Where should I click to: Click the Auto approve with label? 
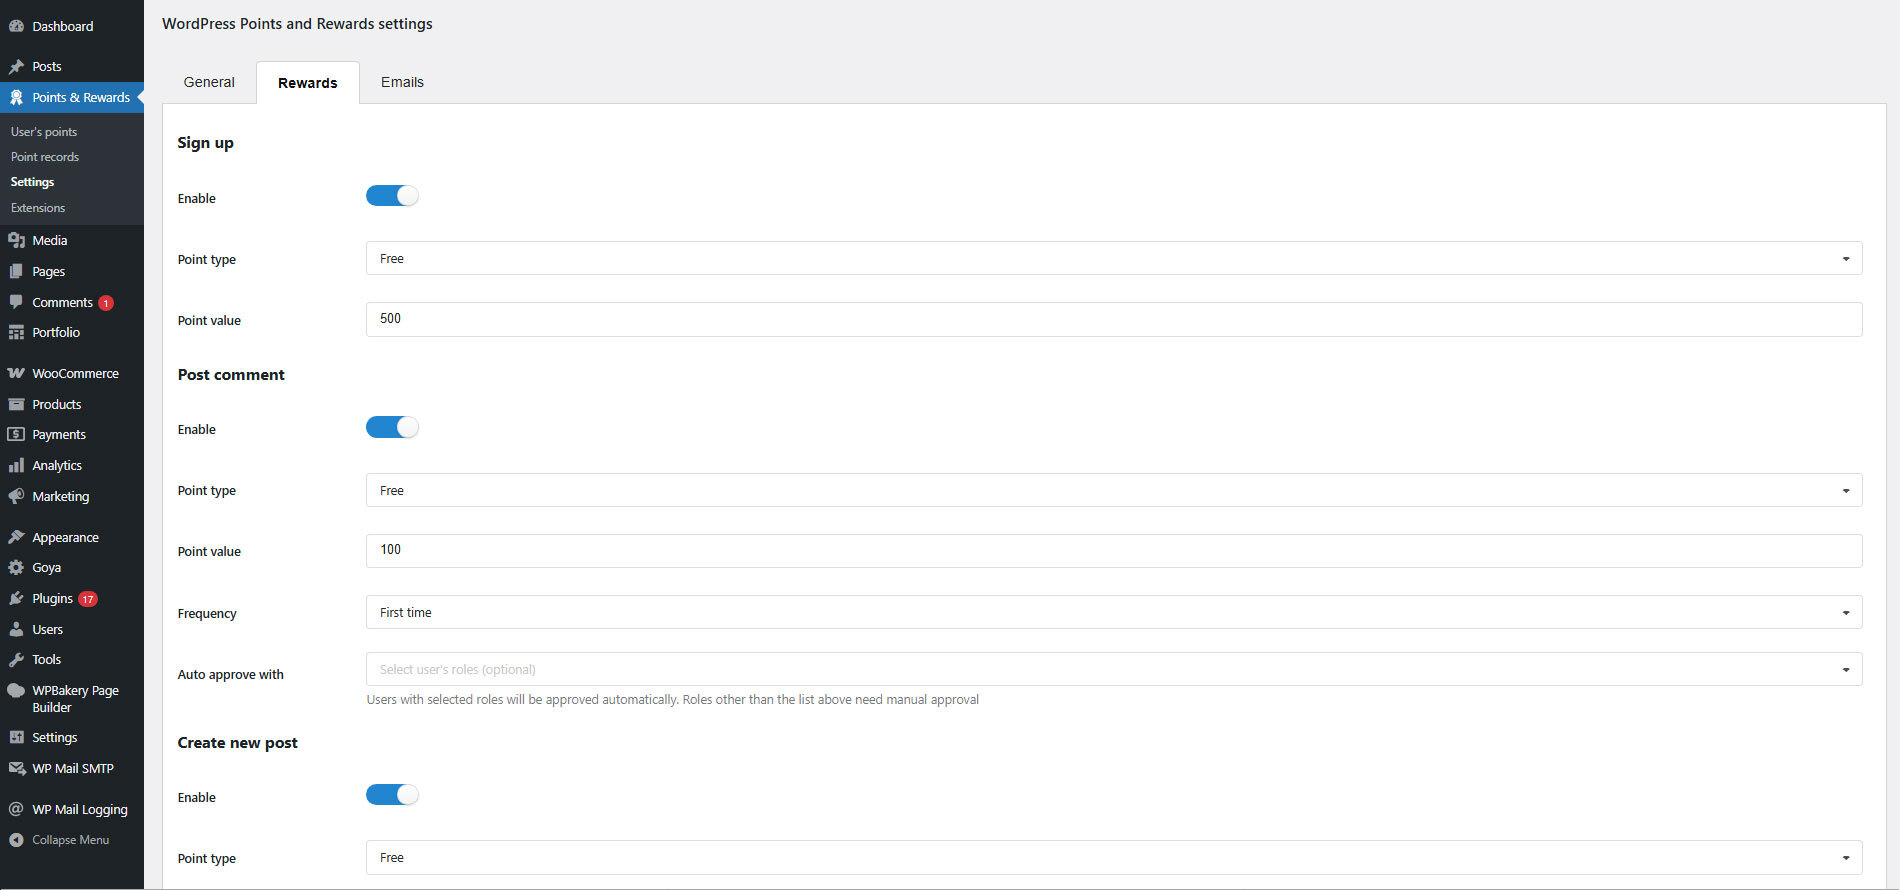tap(230, 675)
